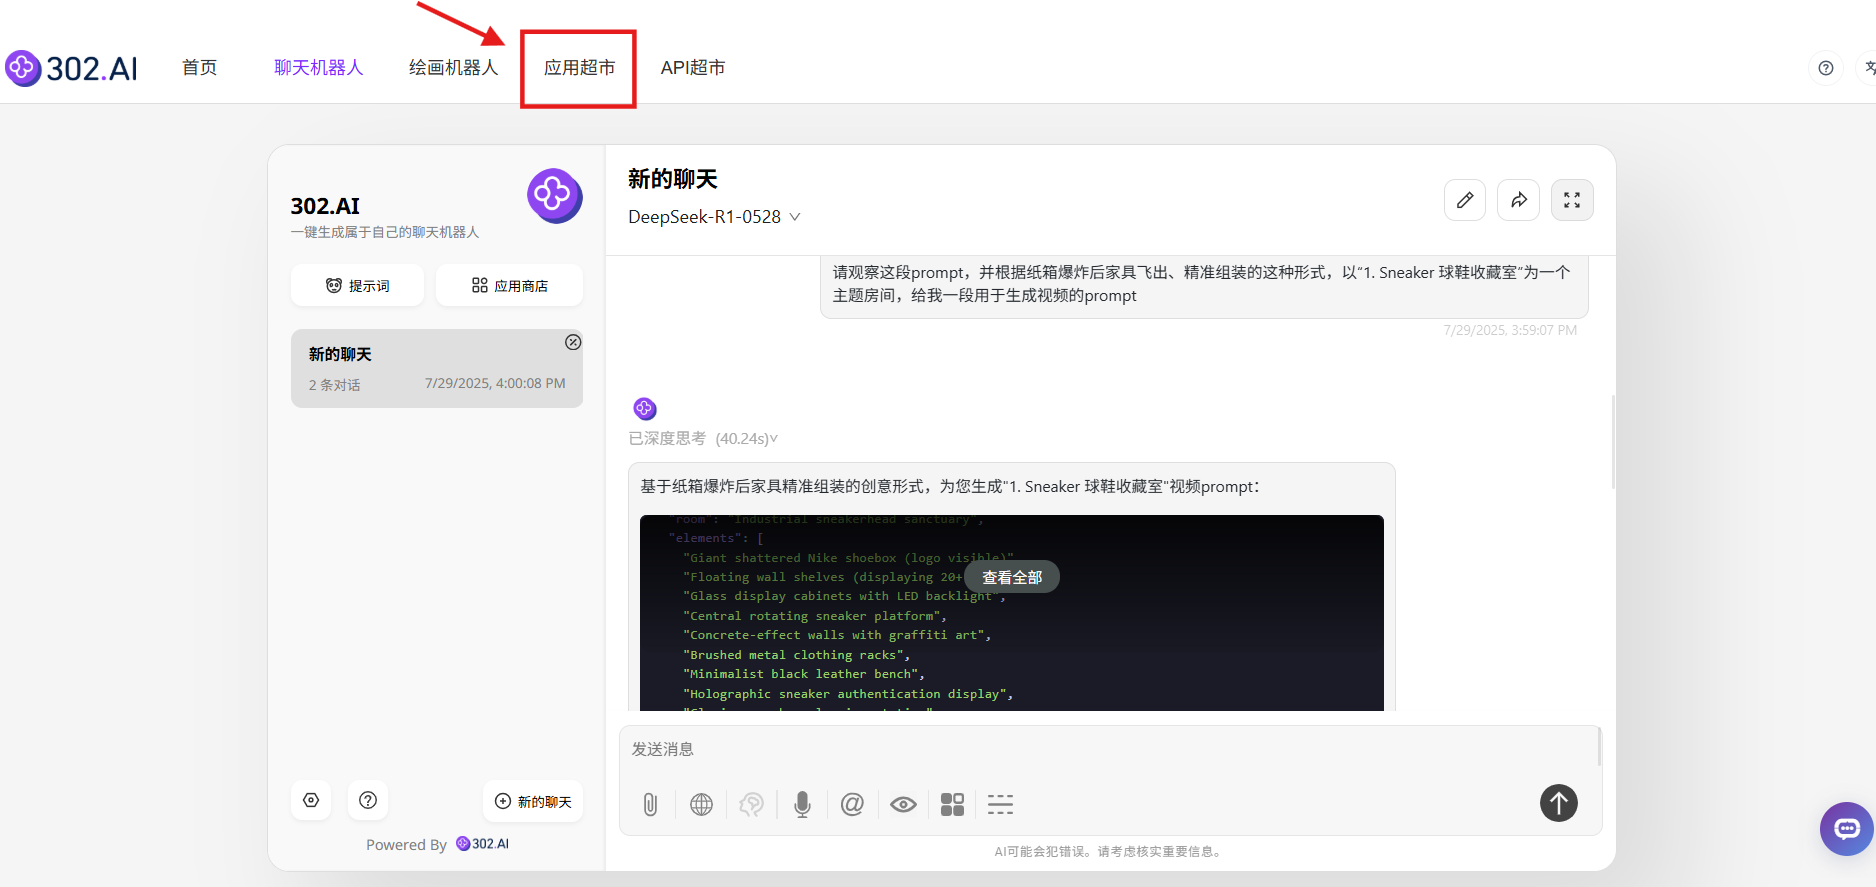Screen dimensions: 1876x887
Task: Click the language translate icon in header
Action: 1867,68
